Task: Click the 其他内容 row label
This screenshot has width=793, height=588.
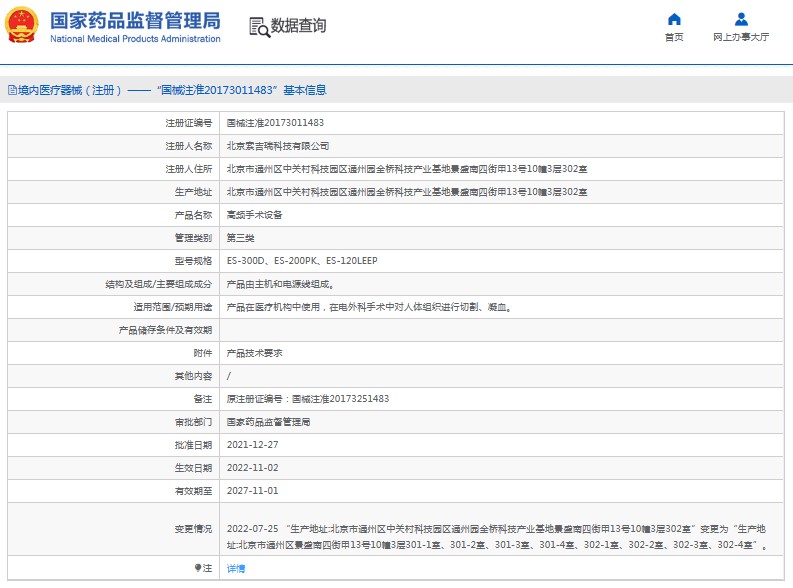Action: tap(193, 376)
